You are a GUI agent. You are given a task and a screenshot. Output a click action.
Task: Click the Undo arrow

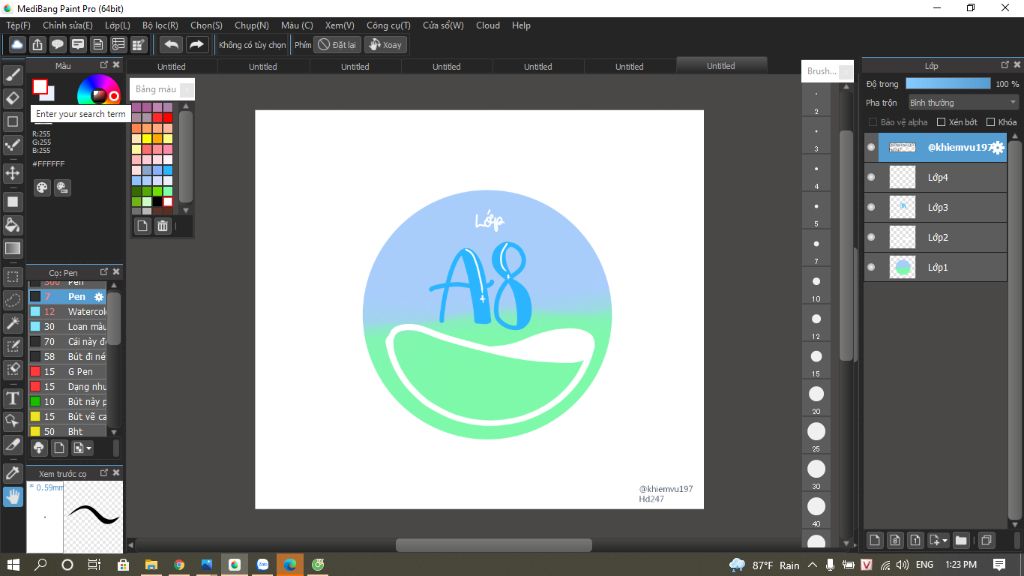(171, 44)
